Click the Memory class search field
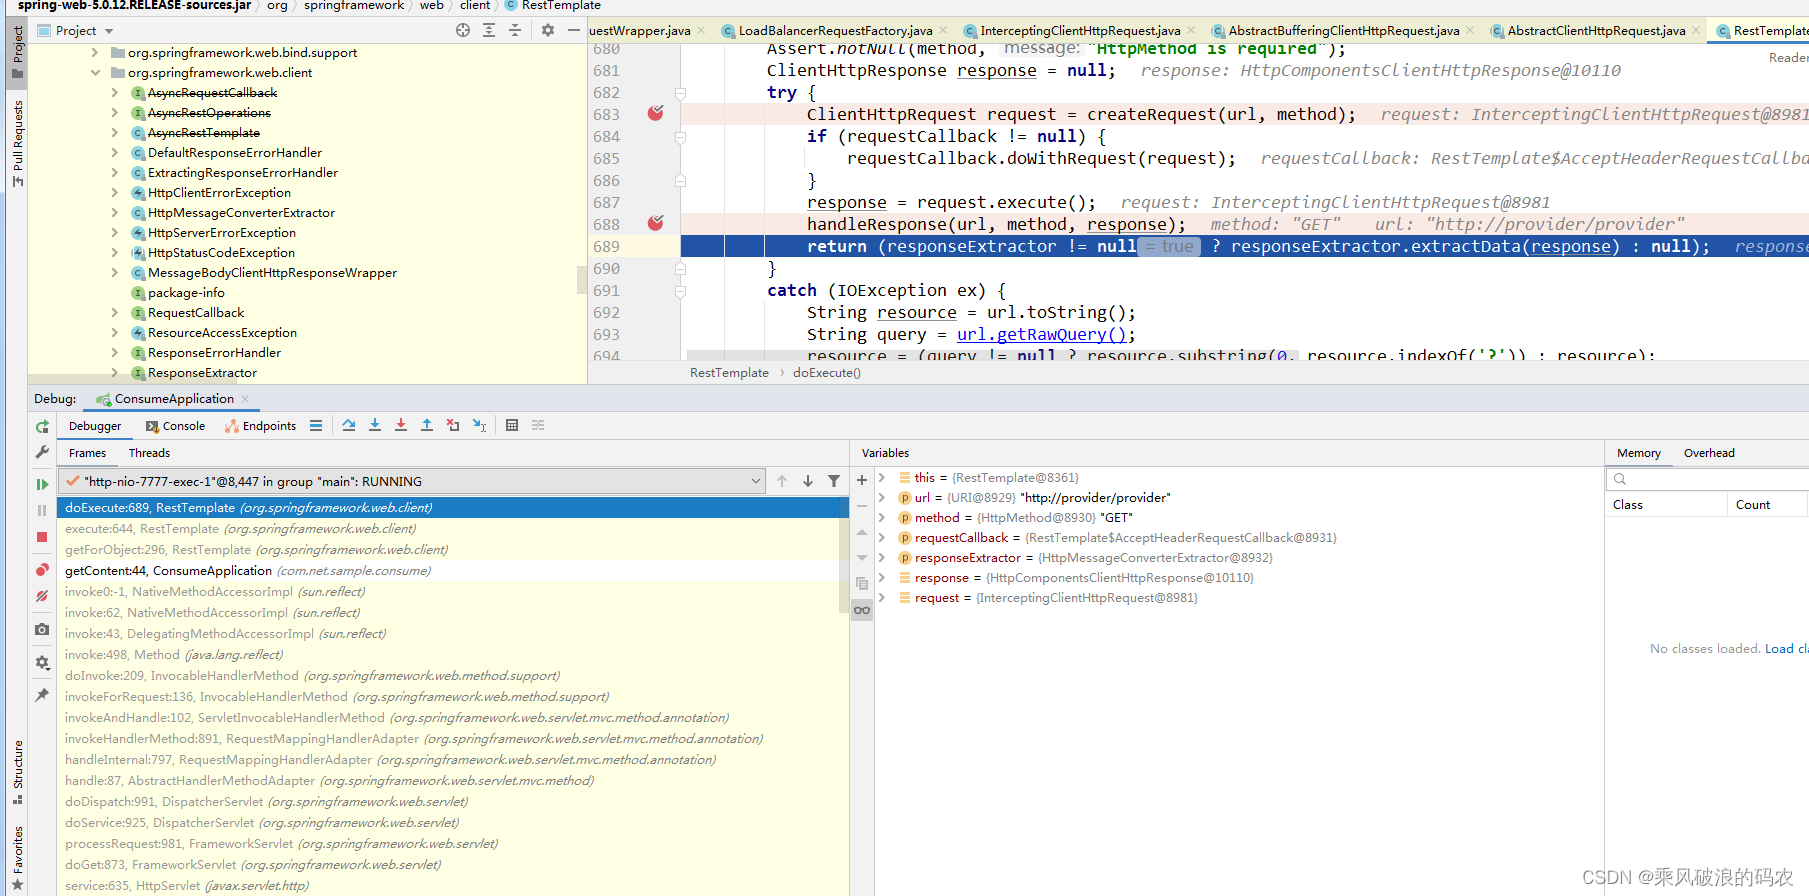The width and height of the screenshot is (1809, 896). (x=1708, y=479)
